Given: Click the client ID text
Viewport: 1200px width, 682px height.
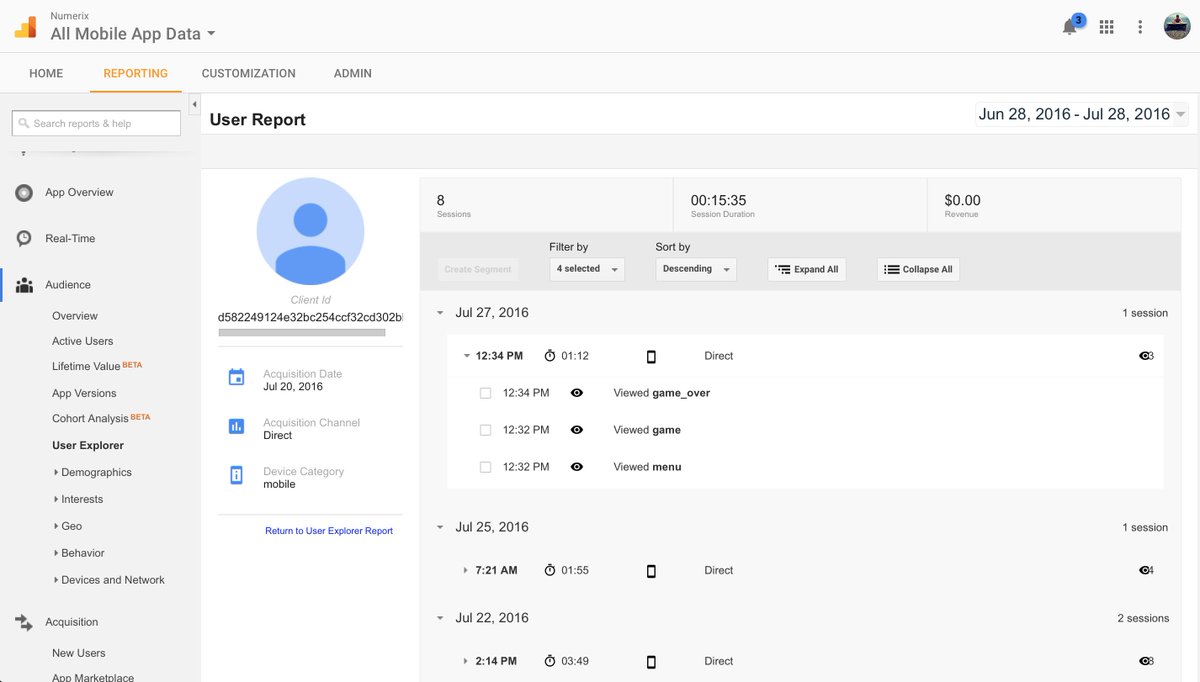Looking at the screenshot, I should 310,317.
